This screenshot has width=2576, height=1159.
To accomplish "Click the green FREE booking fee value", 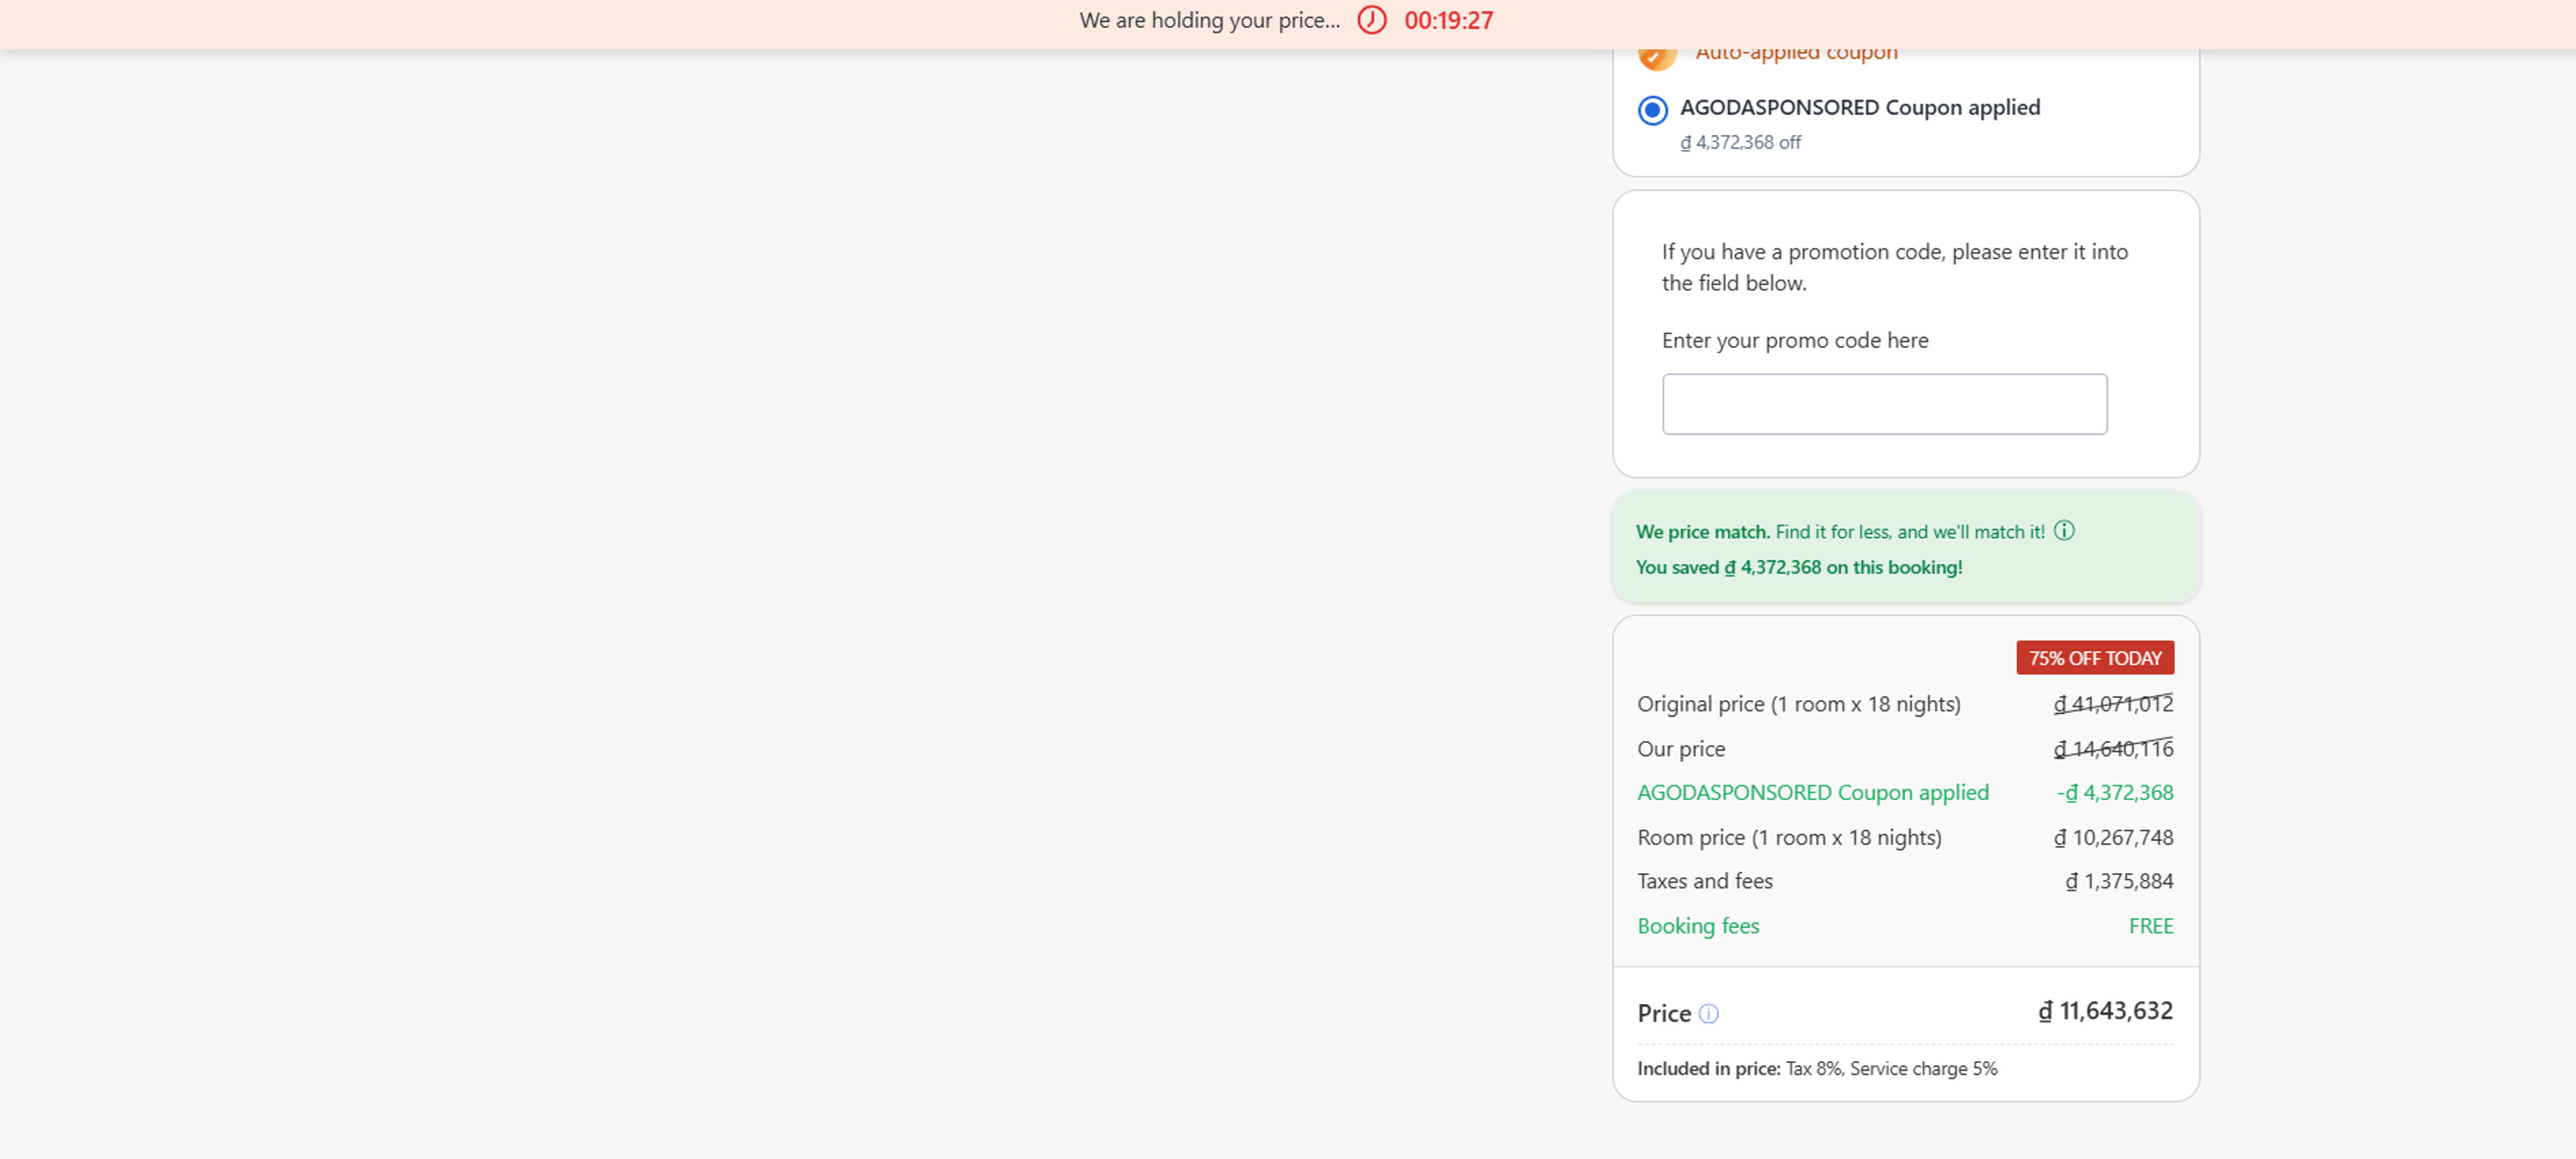I will click(2150, 926).
